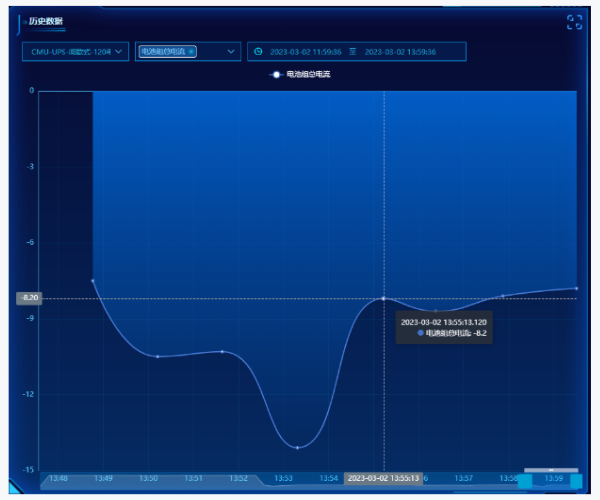
Task: Click the chevron of the CMU-UPS selector
Action: (120, 51)
